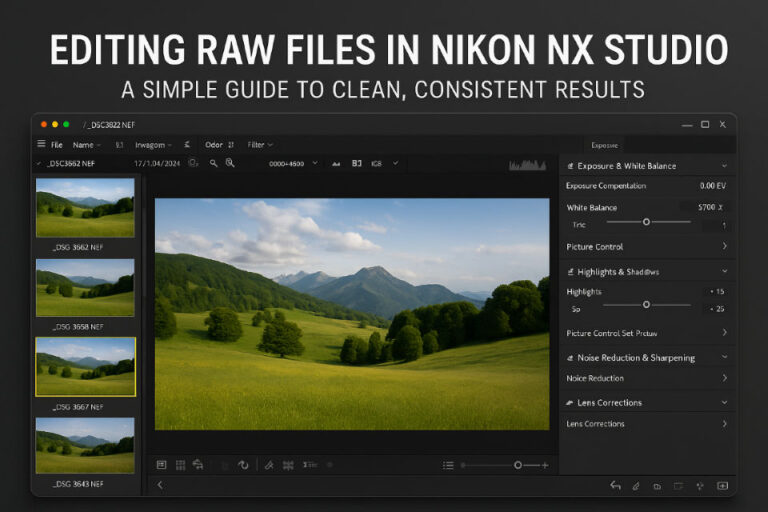Click the zoom-in magnifier icon
The height and width of the screenshot is (512, 768).
click(230, 163)
